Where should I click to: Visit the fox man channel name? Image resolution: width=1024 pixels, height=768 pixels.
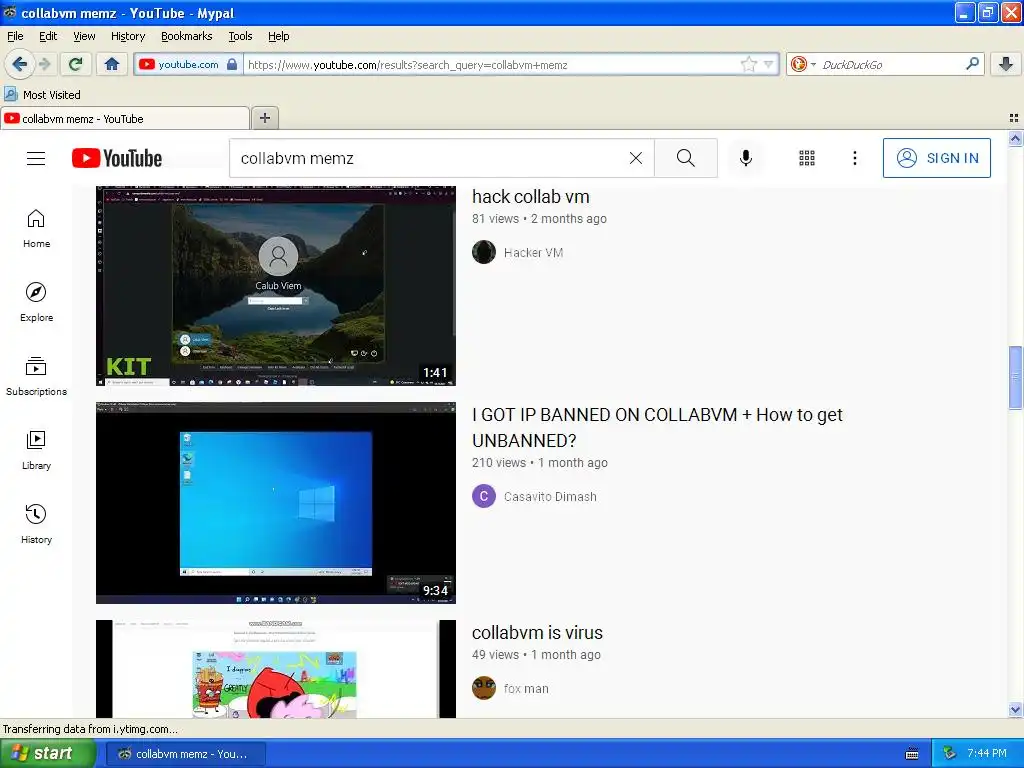tap(526, 688)
